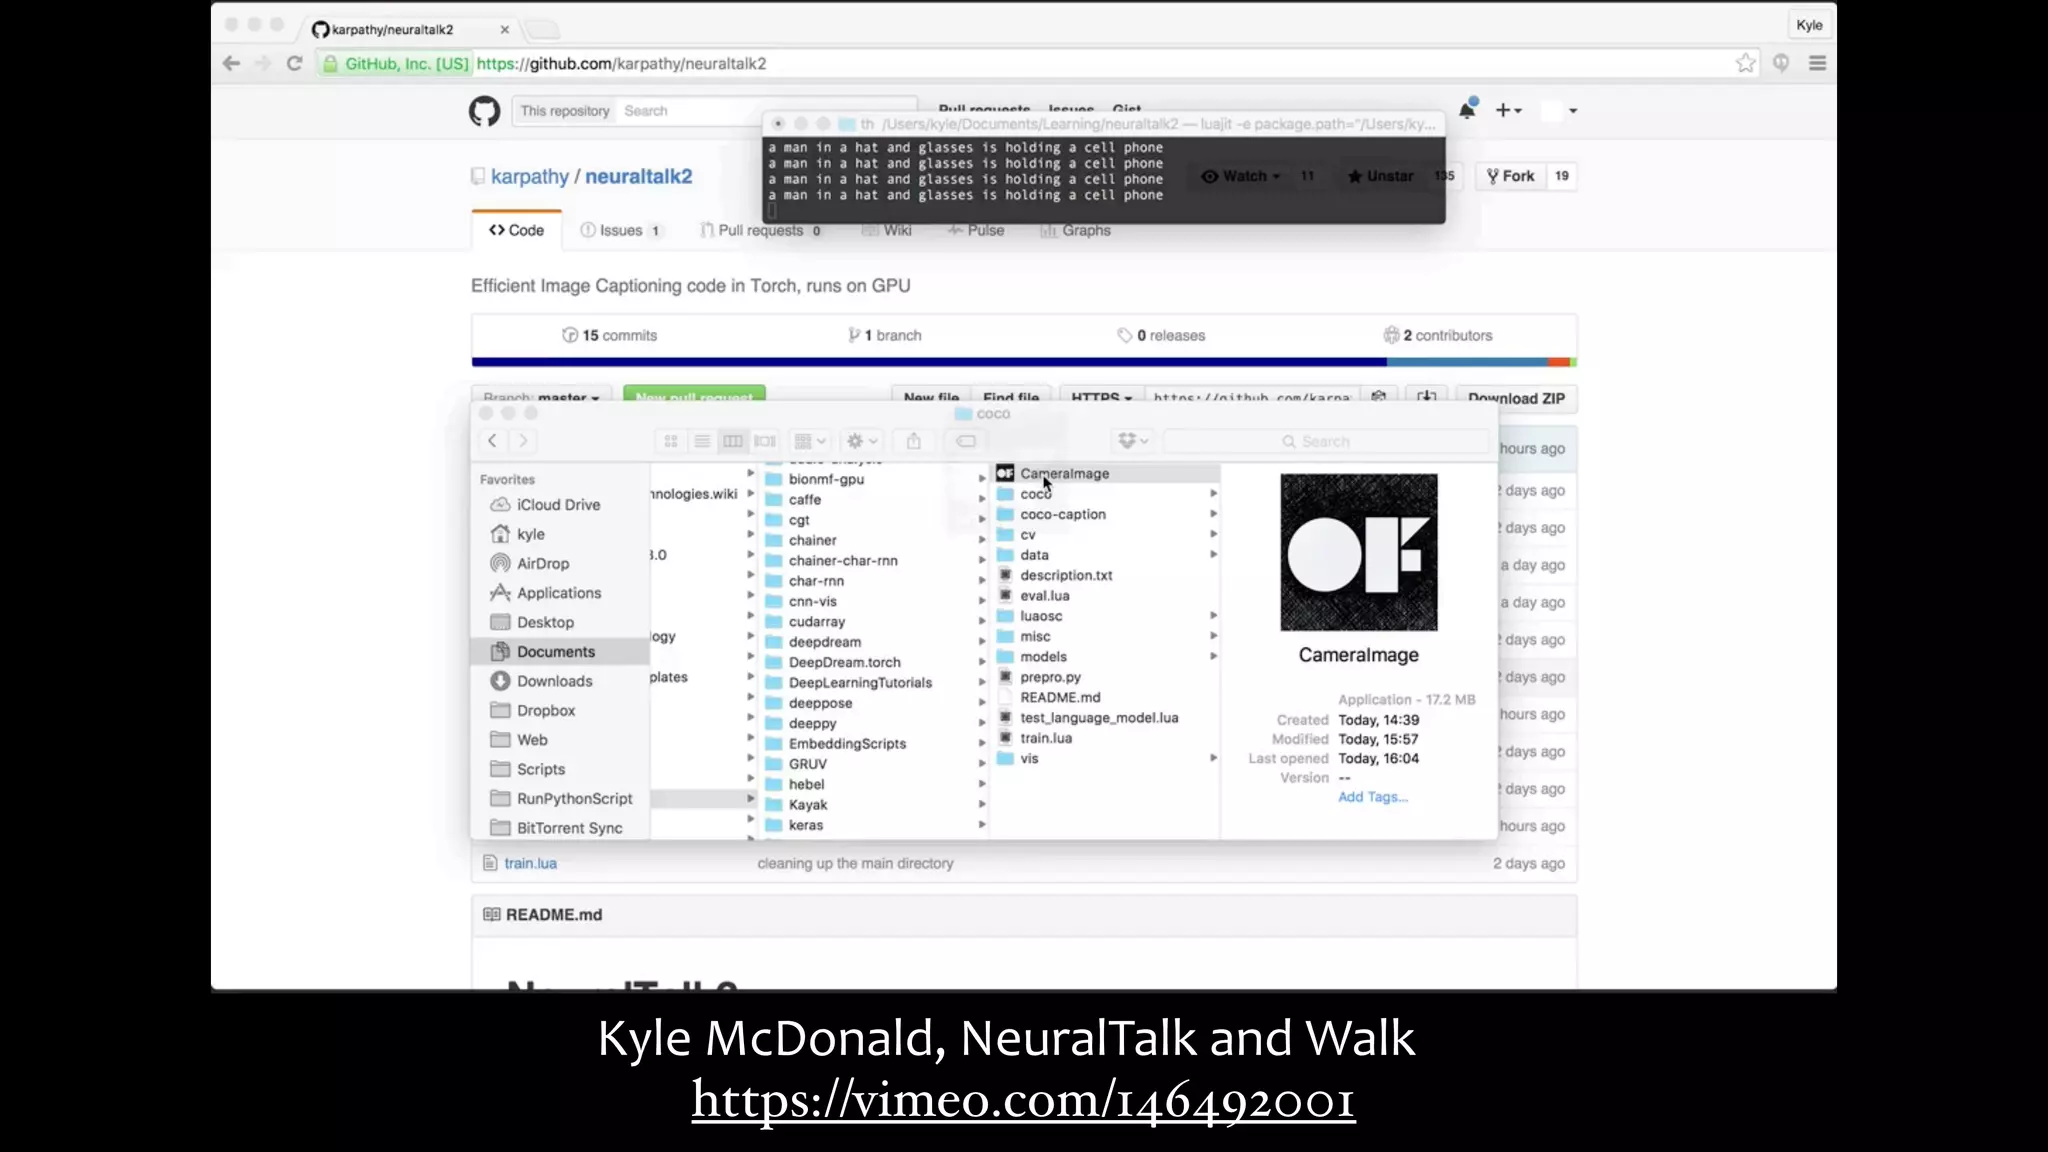
Task: Open the Chrome hamburger menu
Action: point(1817,63)
